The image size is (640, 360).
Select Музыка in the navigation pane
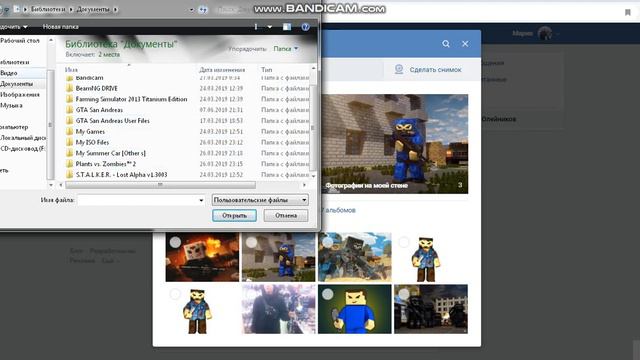click(x=11, y=105)
